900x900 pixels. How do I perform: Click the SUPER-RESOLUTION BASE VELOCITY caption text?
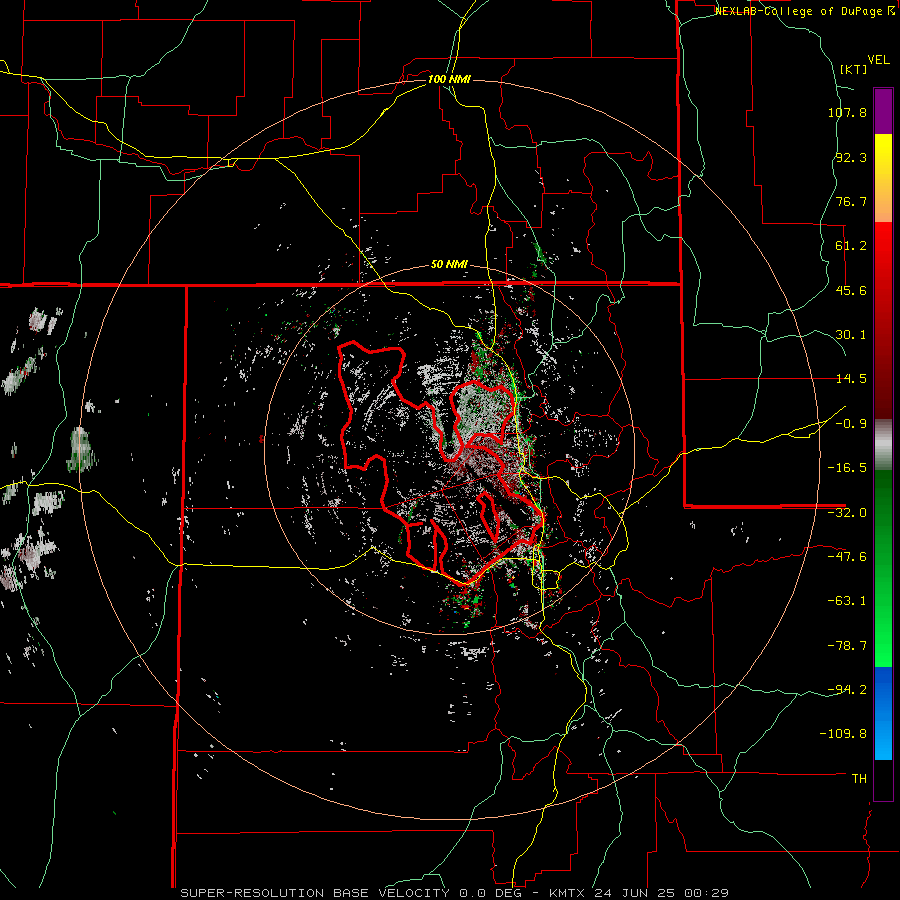[317, 893]
